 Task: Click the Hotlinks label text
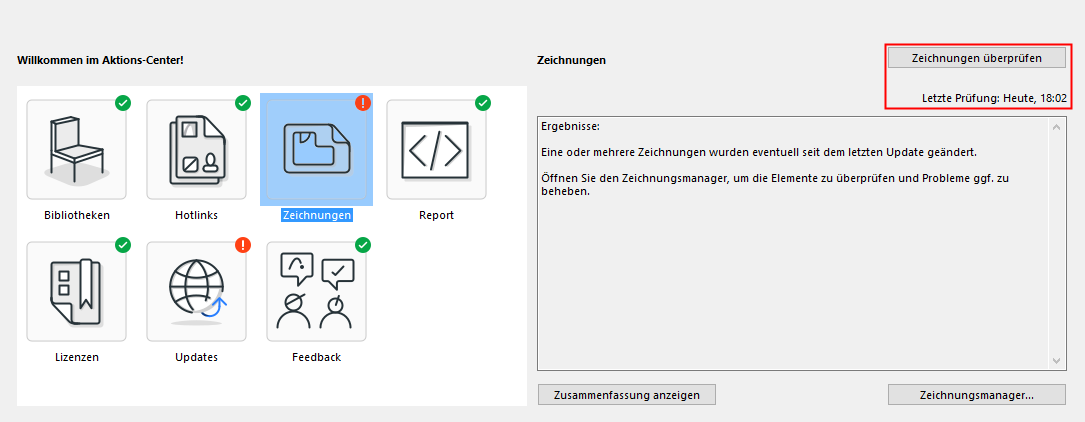(197, 215)
